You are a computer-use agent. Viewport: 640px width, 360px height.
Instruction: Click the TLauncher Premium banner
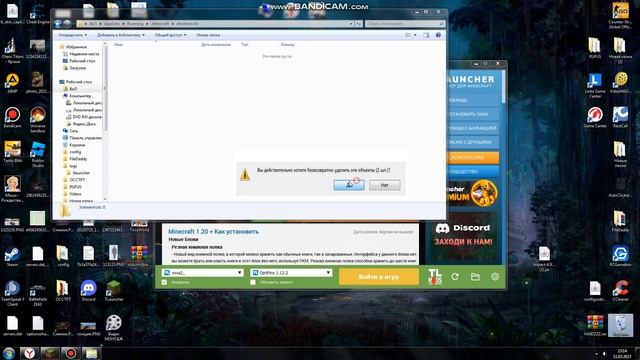[473, 193]
